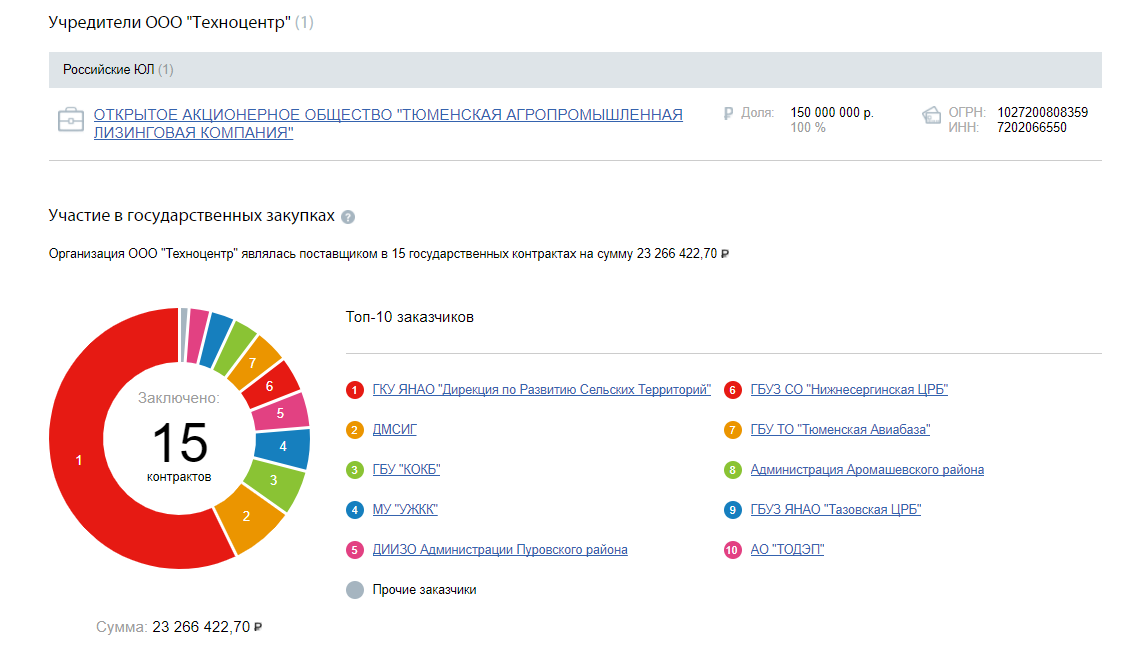Select pink donut segment labeled 5
Image resolution: width=1135 pixels, height=657 pixels.
tap(280, 413)
